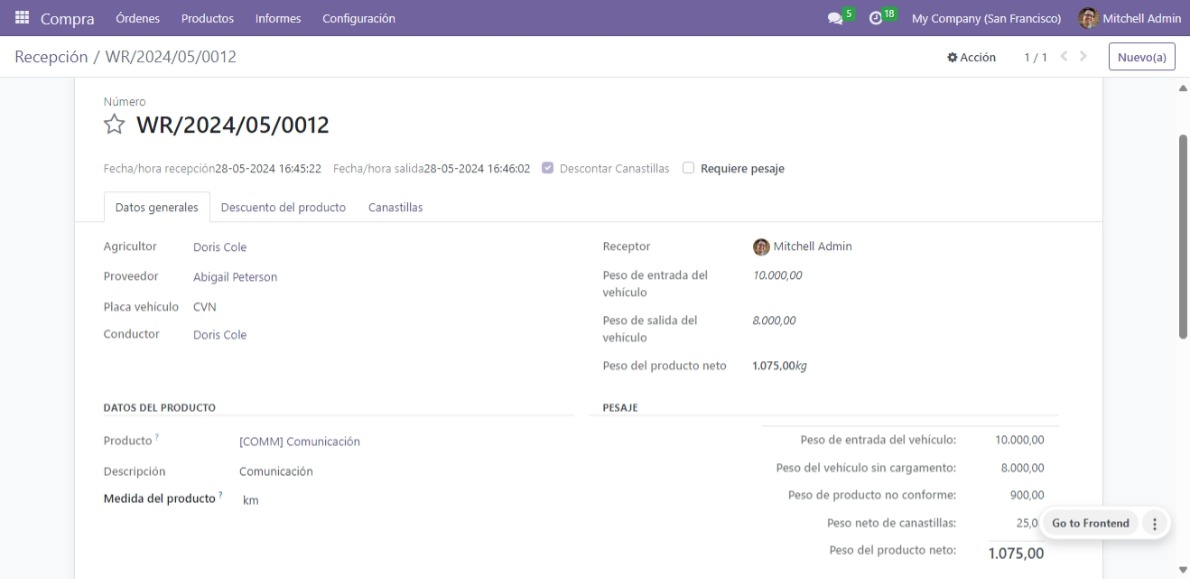The height and width of the screenshot is (579, 1190).
Task: Mark record WR/2024/05/0012 as favorite star
Action: [x=115, y=125]
